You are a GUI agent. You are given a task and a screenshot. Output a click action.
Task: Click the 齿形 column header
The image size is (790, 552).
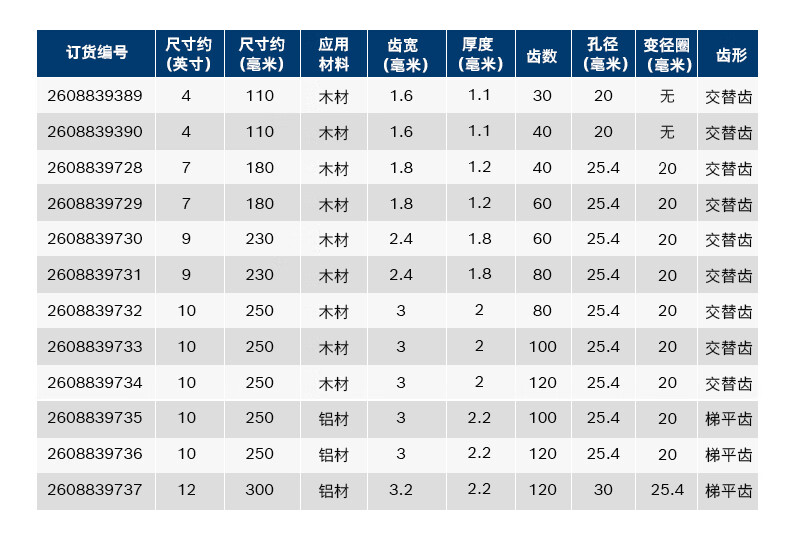(x=731, y=55)
